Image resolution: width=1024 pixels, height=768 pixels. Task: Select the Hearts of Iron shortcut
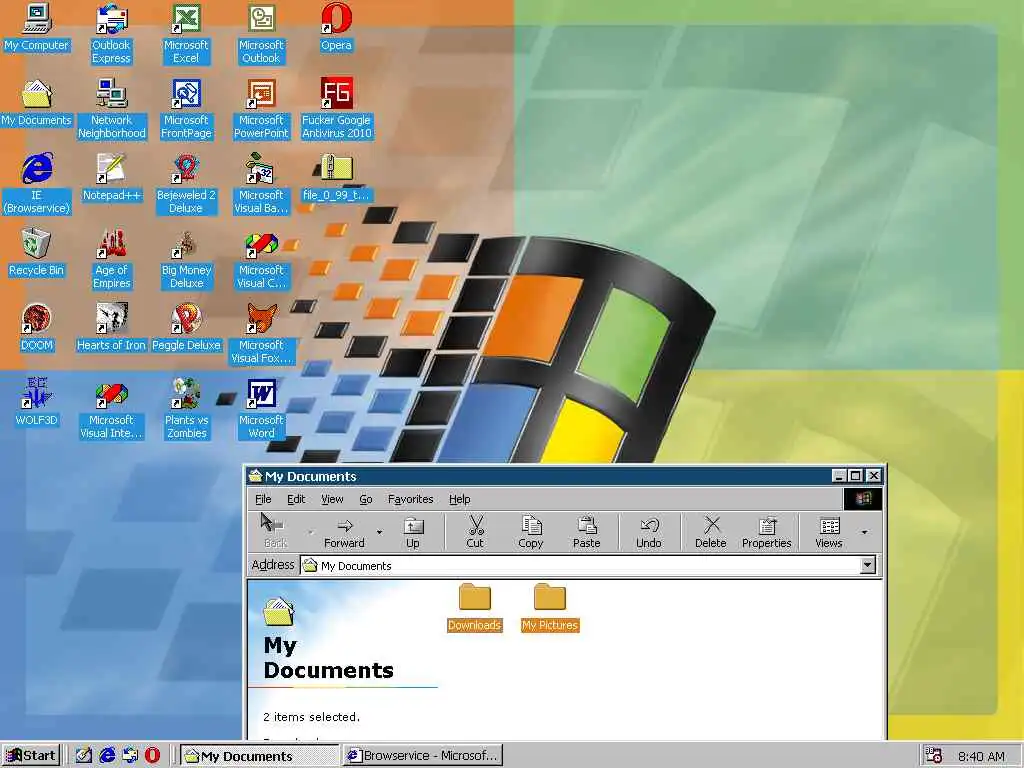tap(112, 328)
